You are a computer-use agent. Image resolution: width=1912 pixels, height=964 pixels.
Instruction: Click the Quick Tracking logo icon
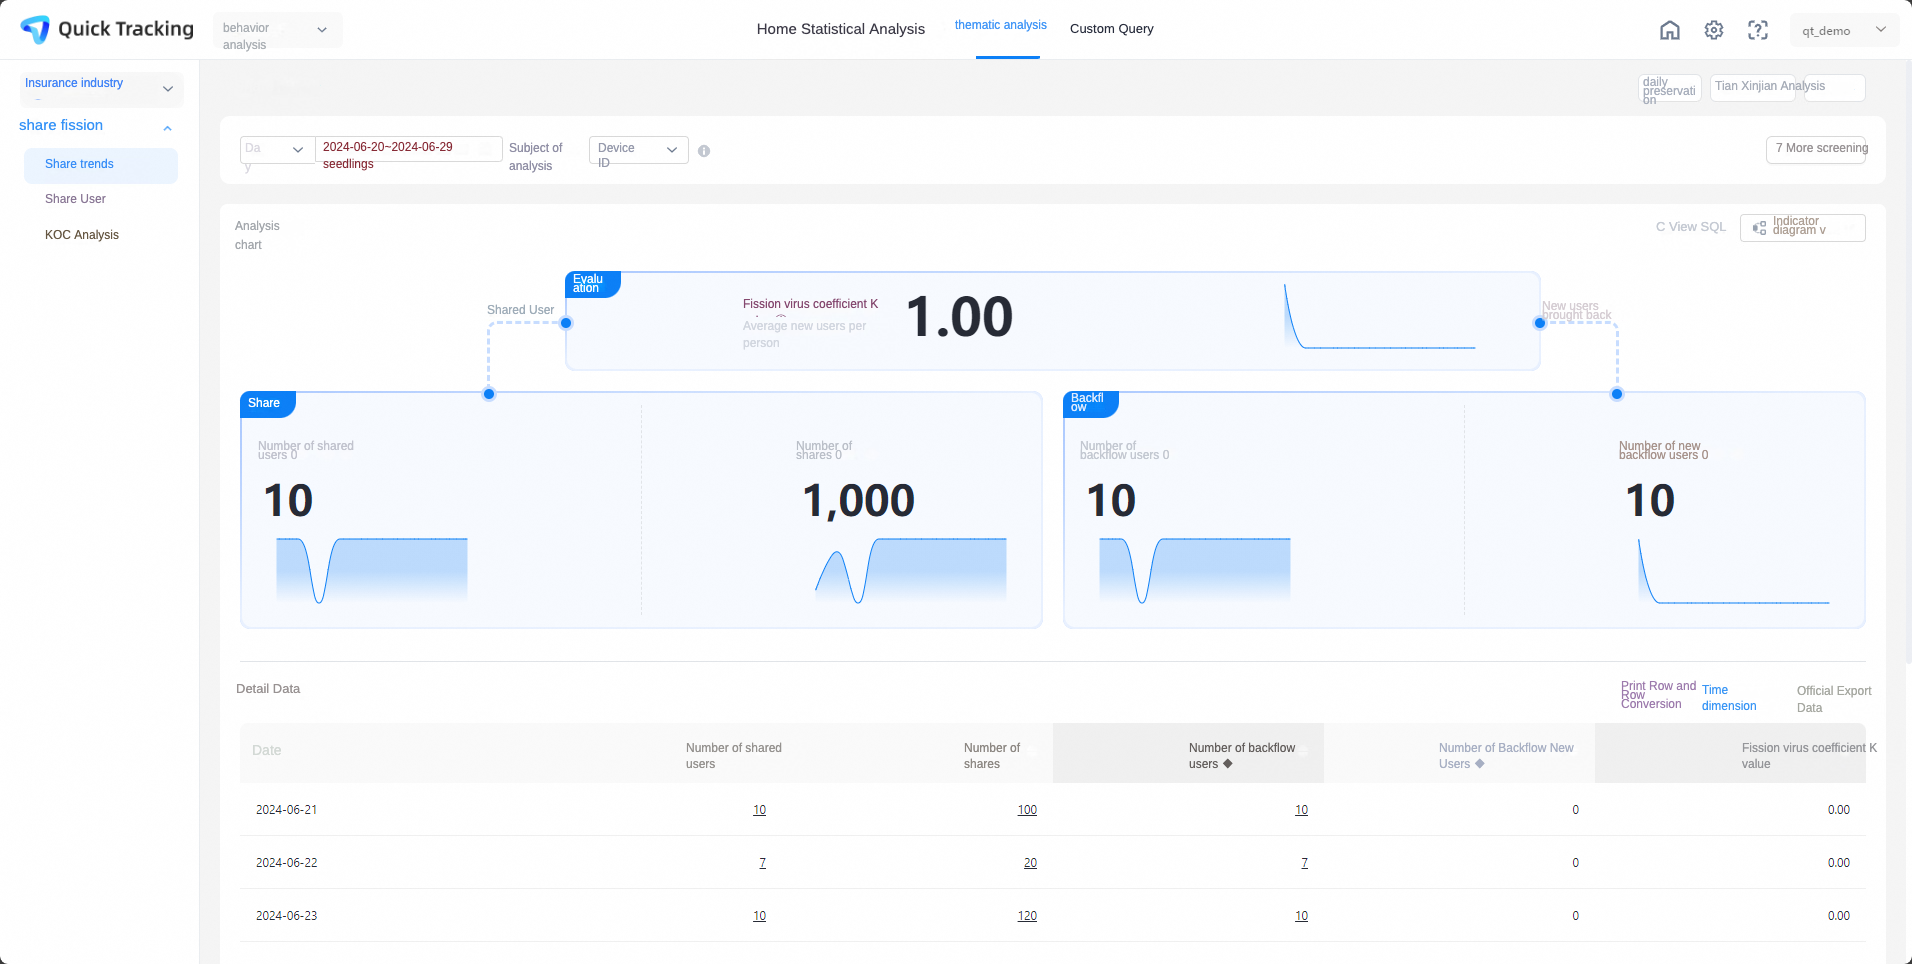tap(35, 29)
